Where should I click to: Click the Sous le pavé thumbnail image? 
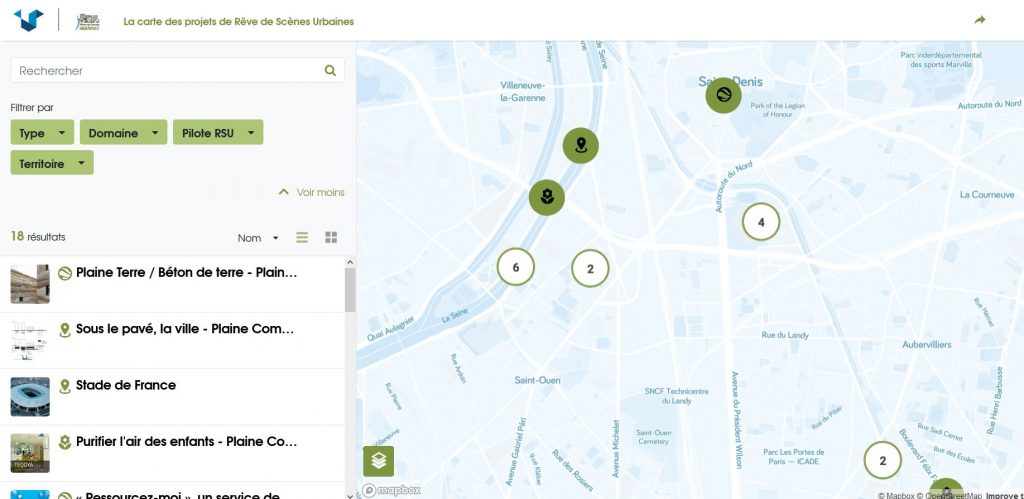coord(30,340)
